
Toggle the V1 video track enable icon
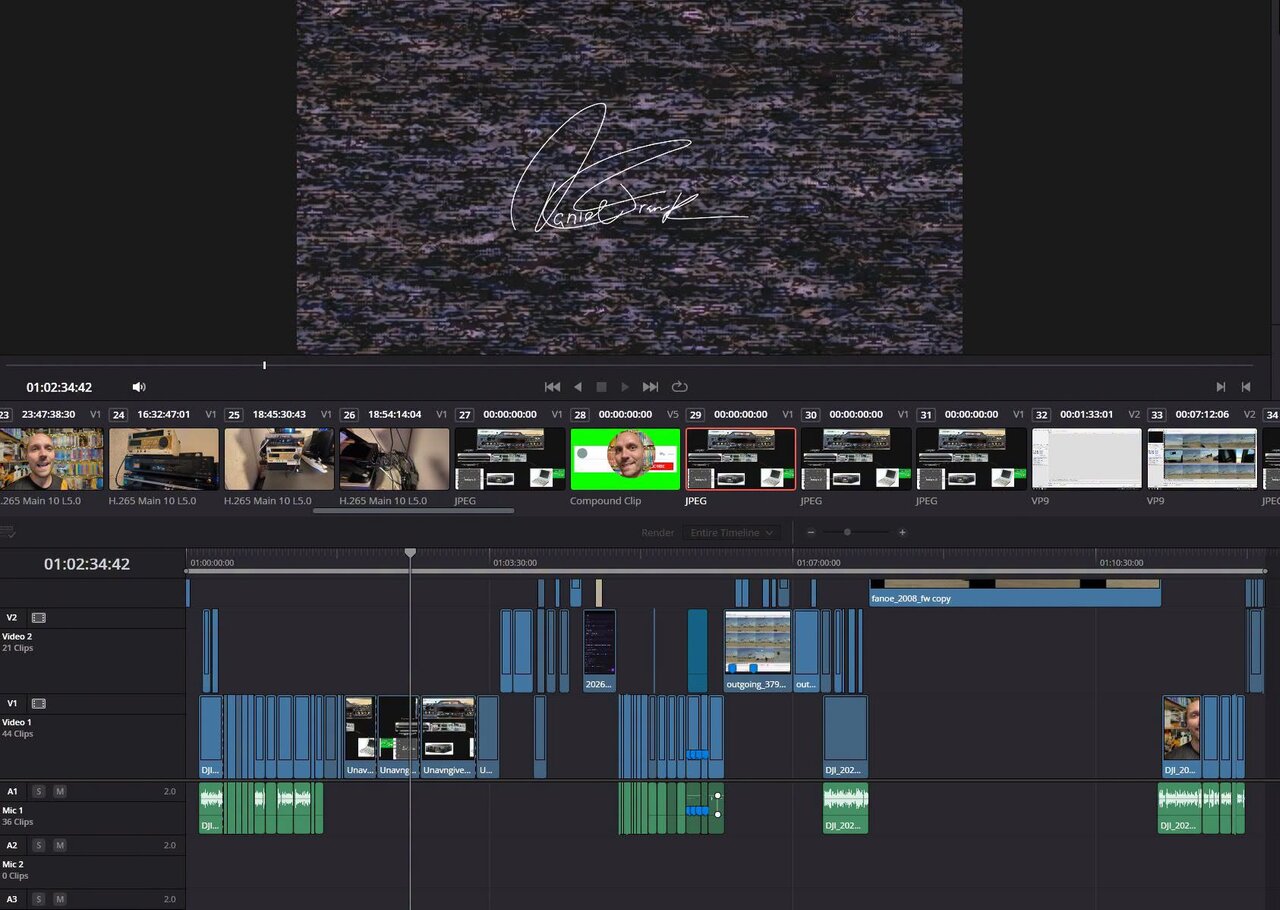tap(39, 704)
